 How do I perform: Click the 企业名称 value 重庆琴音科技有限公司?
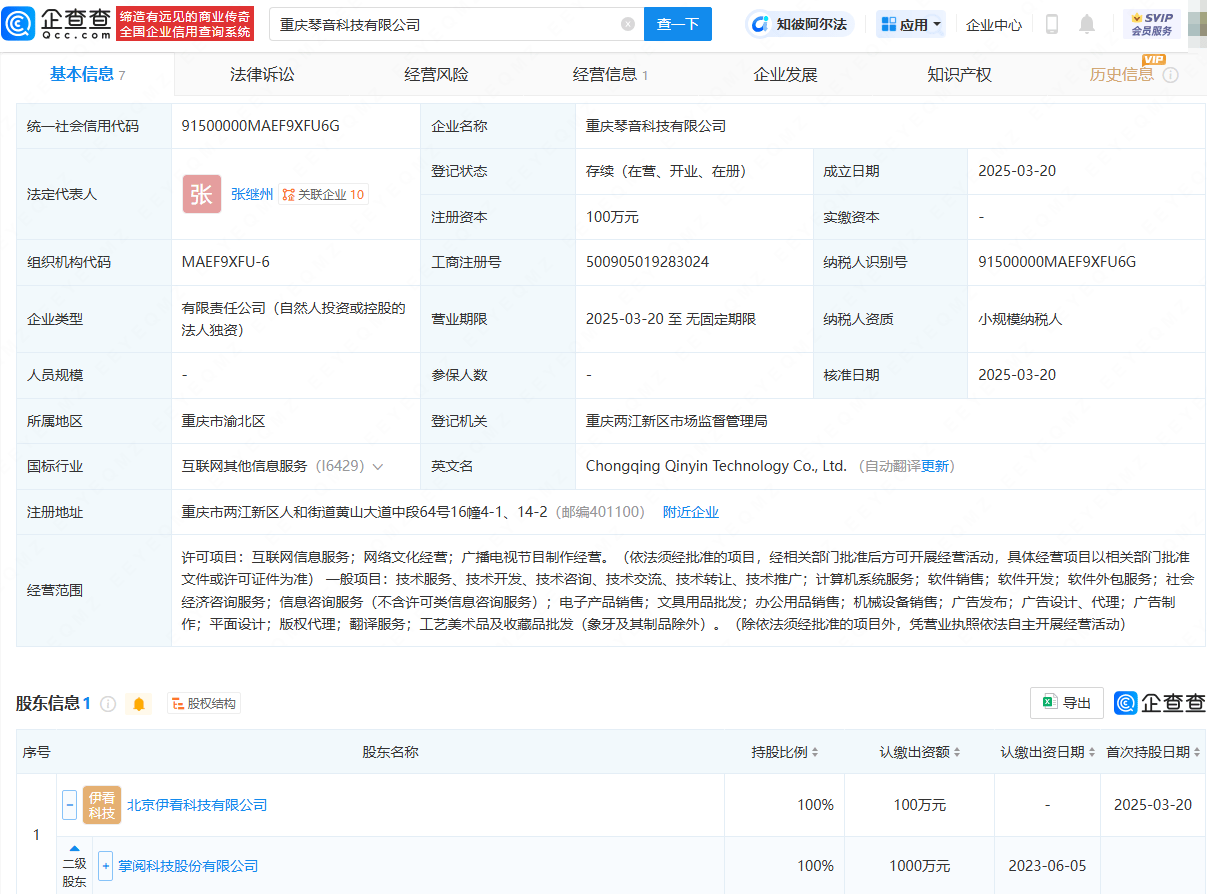coord(656,126)
